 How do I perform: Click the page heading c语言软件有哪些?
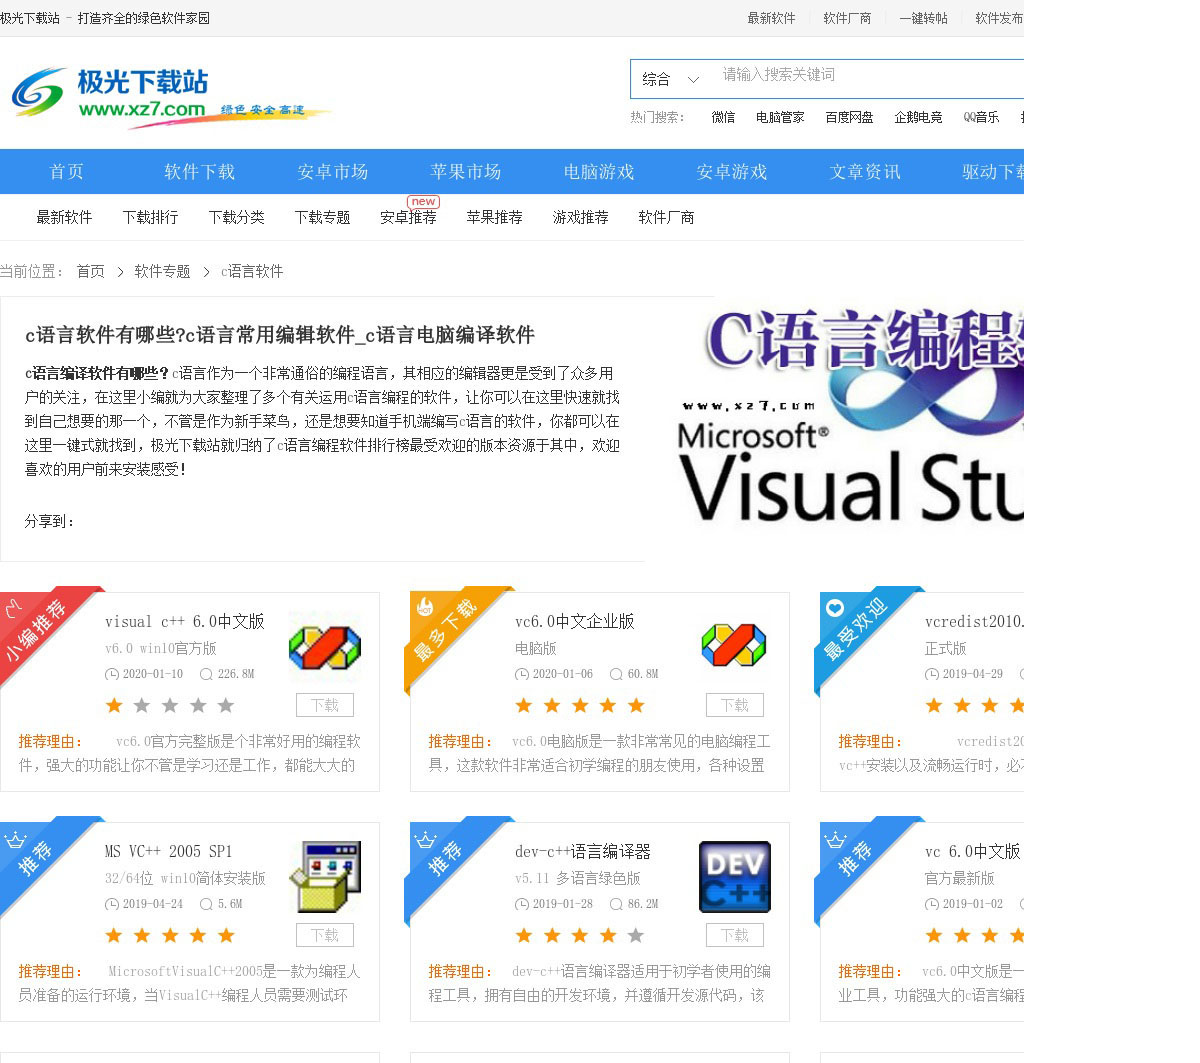(280, 335)
